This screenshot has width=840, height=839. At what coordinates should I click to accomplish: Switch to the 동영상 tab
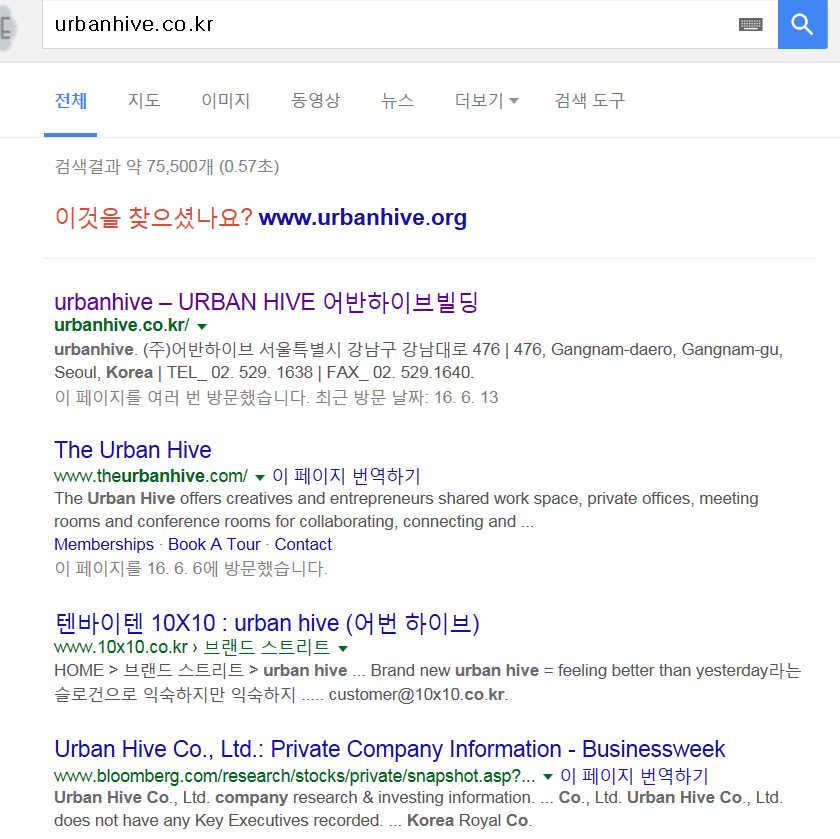pos(316,100)
